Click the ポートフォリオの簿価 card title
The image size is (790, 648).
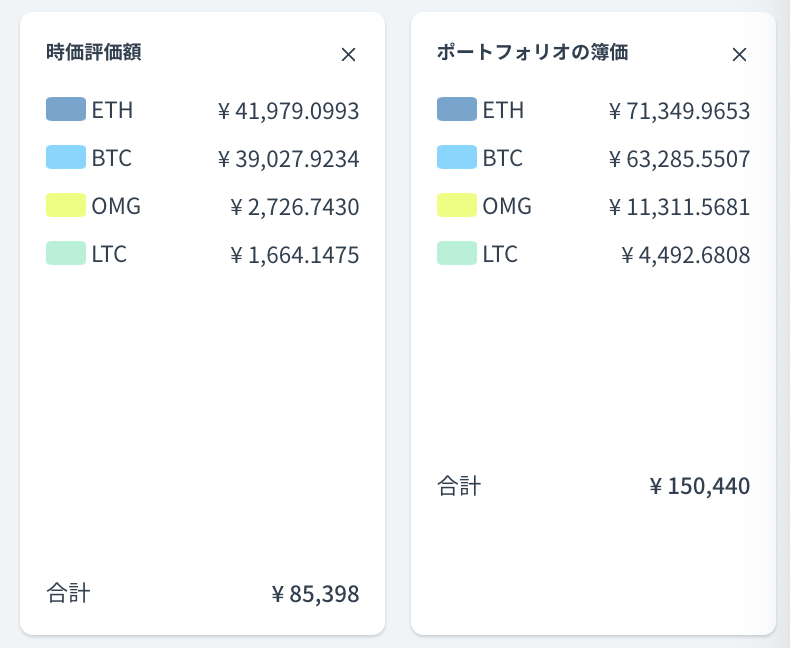532,53
